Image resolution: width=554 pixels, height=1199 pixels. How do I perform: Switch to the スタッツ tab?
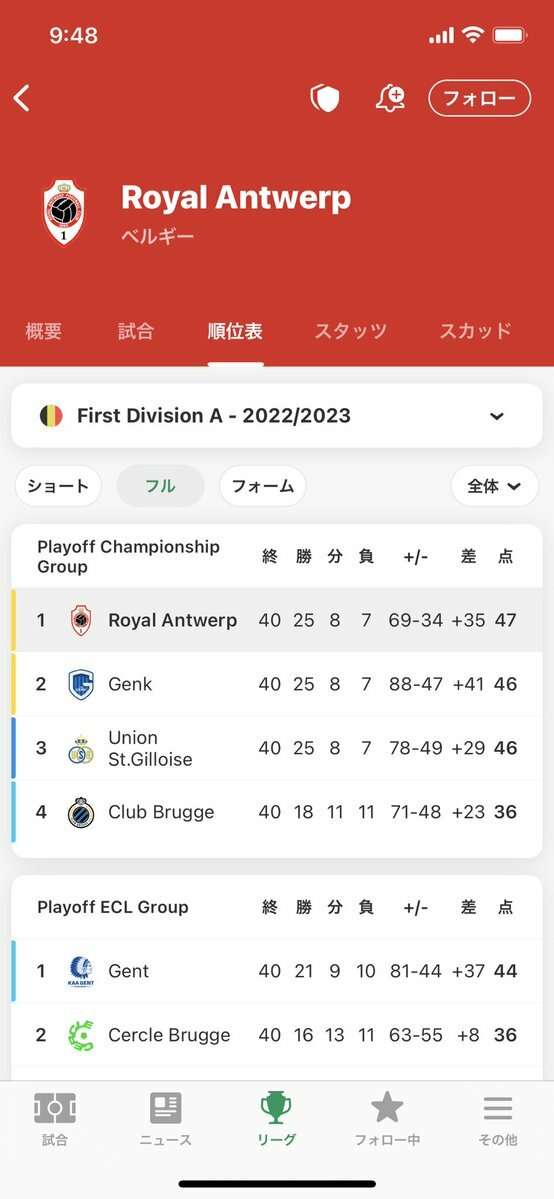pyautogui.click(x=350, y=331)
